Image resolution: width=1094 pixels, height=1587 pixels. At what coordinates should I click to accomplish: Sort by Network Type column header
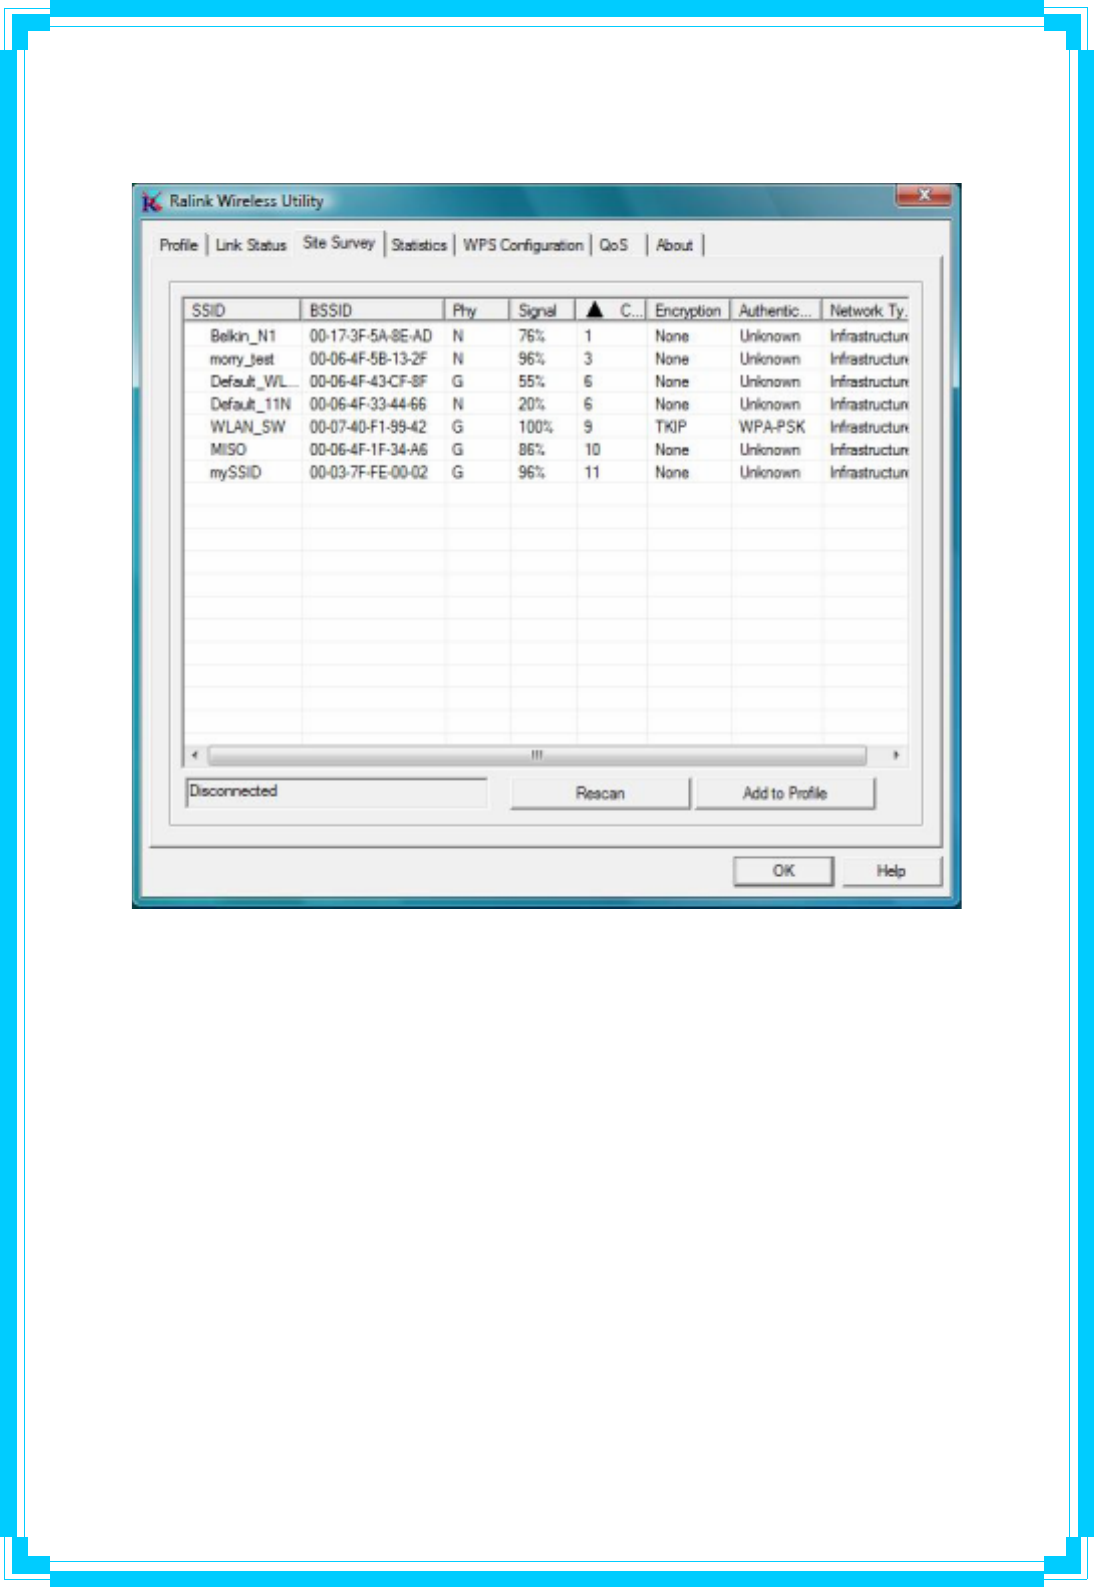[865, 310]
